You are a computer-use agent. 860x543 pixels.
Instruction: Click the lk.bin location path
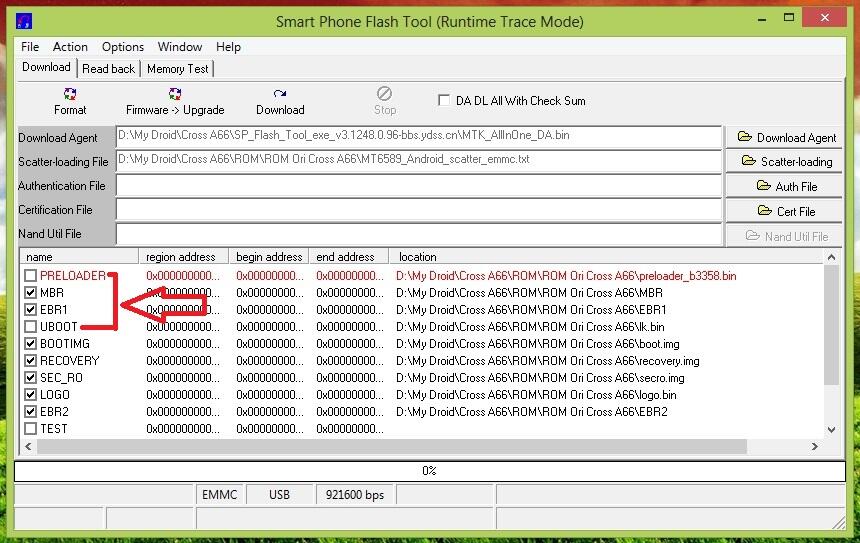point(530,326)
